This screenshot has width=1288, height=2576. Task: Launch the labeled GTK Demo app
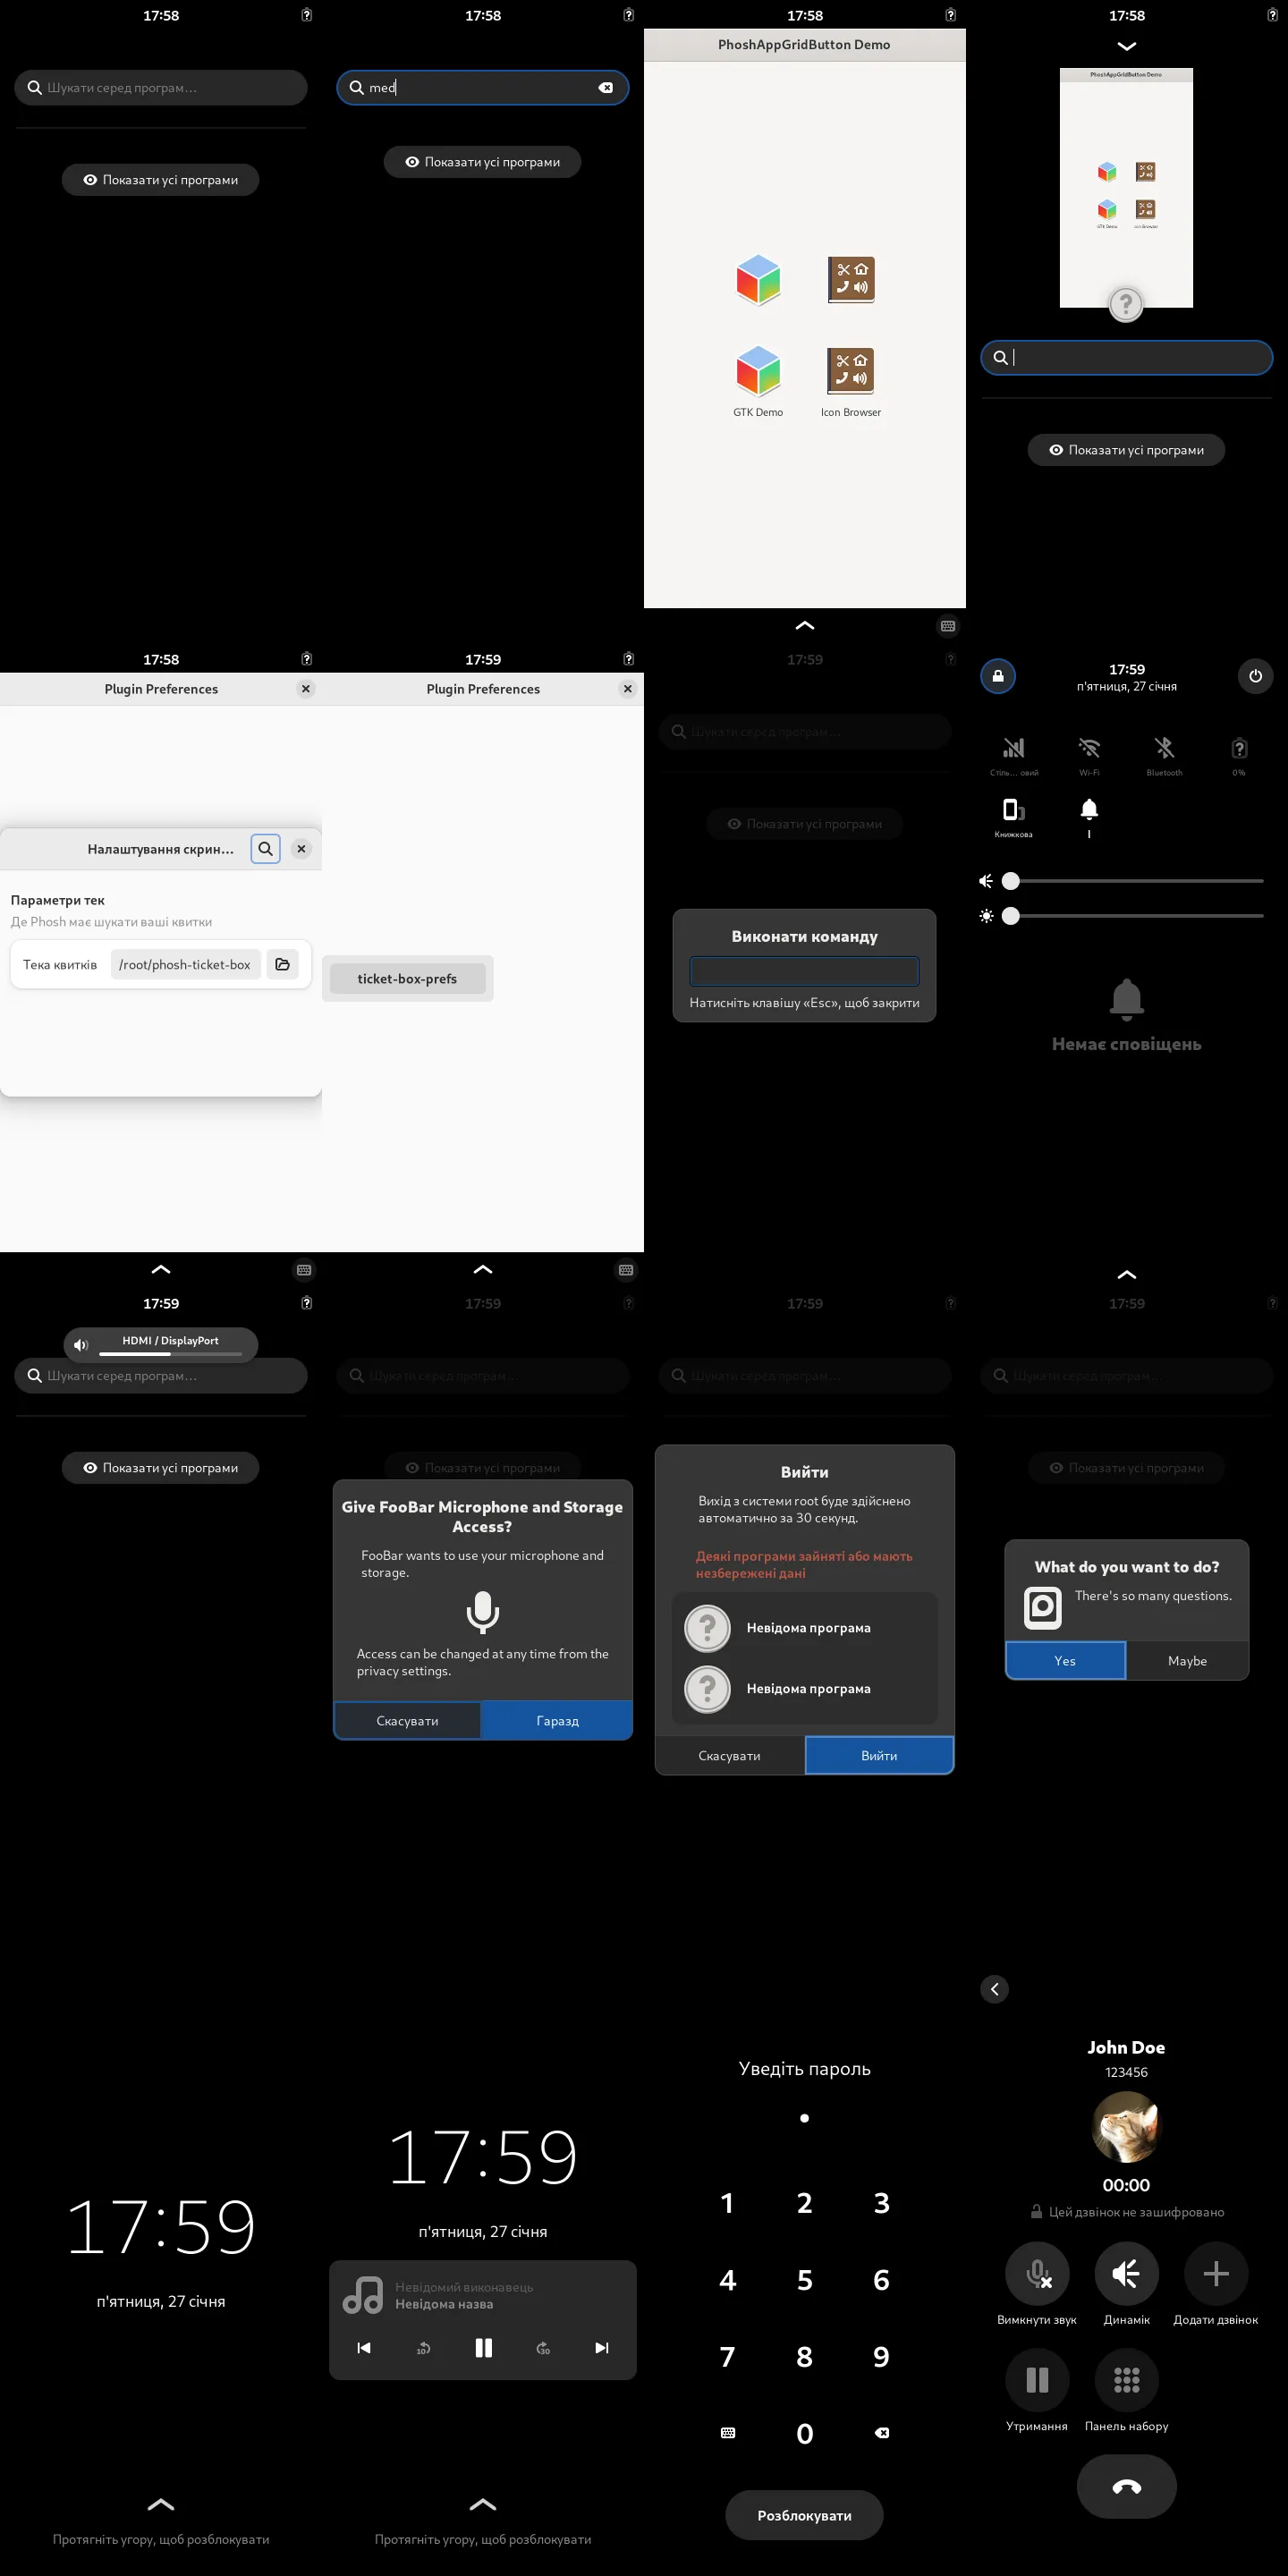click(x=758, y=372)
